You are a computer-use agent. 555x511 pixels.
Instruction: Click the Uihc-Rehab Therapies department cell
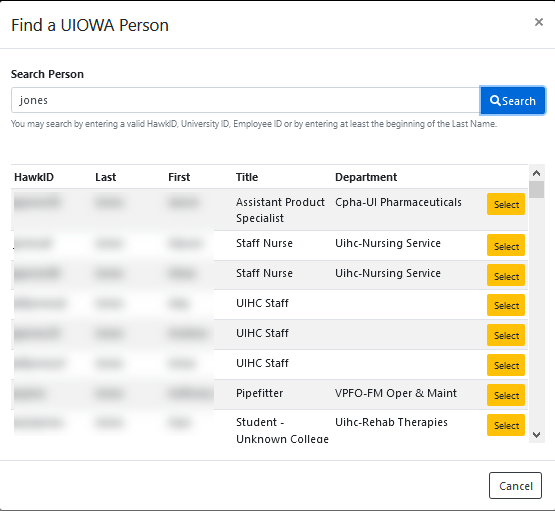pos(391,422)
